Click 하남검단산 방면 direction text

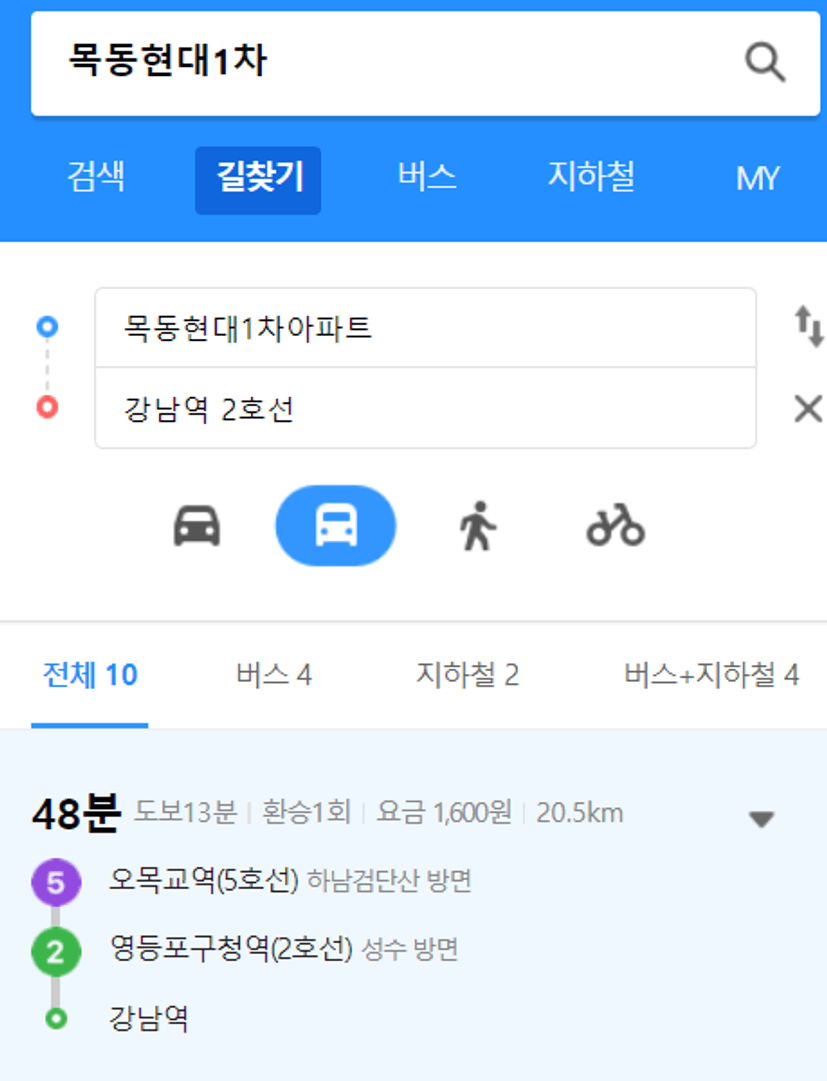(389, 881)
